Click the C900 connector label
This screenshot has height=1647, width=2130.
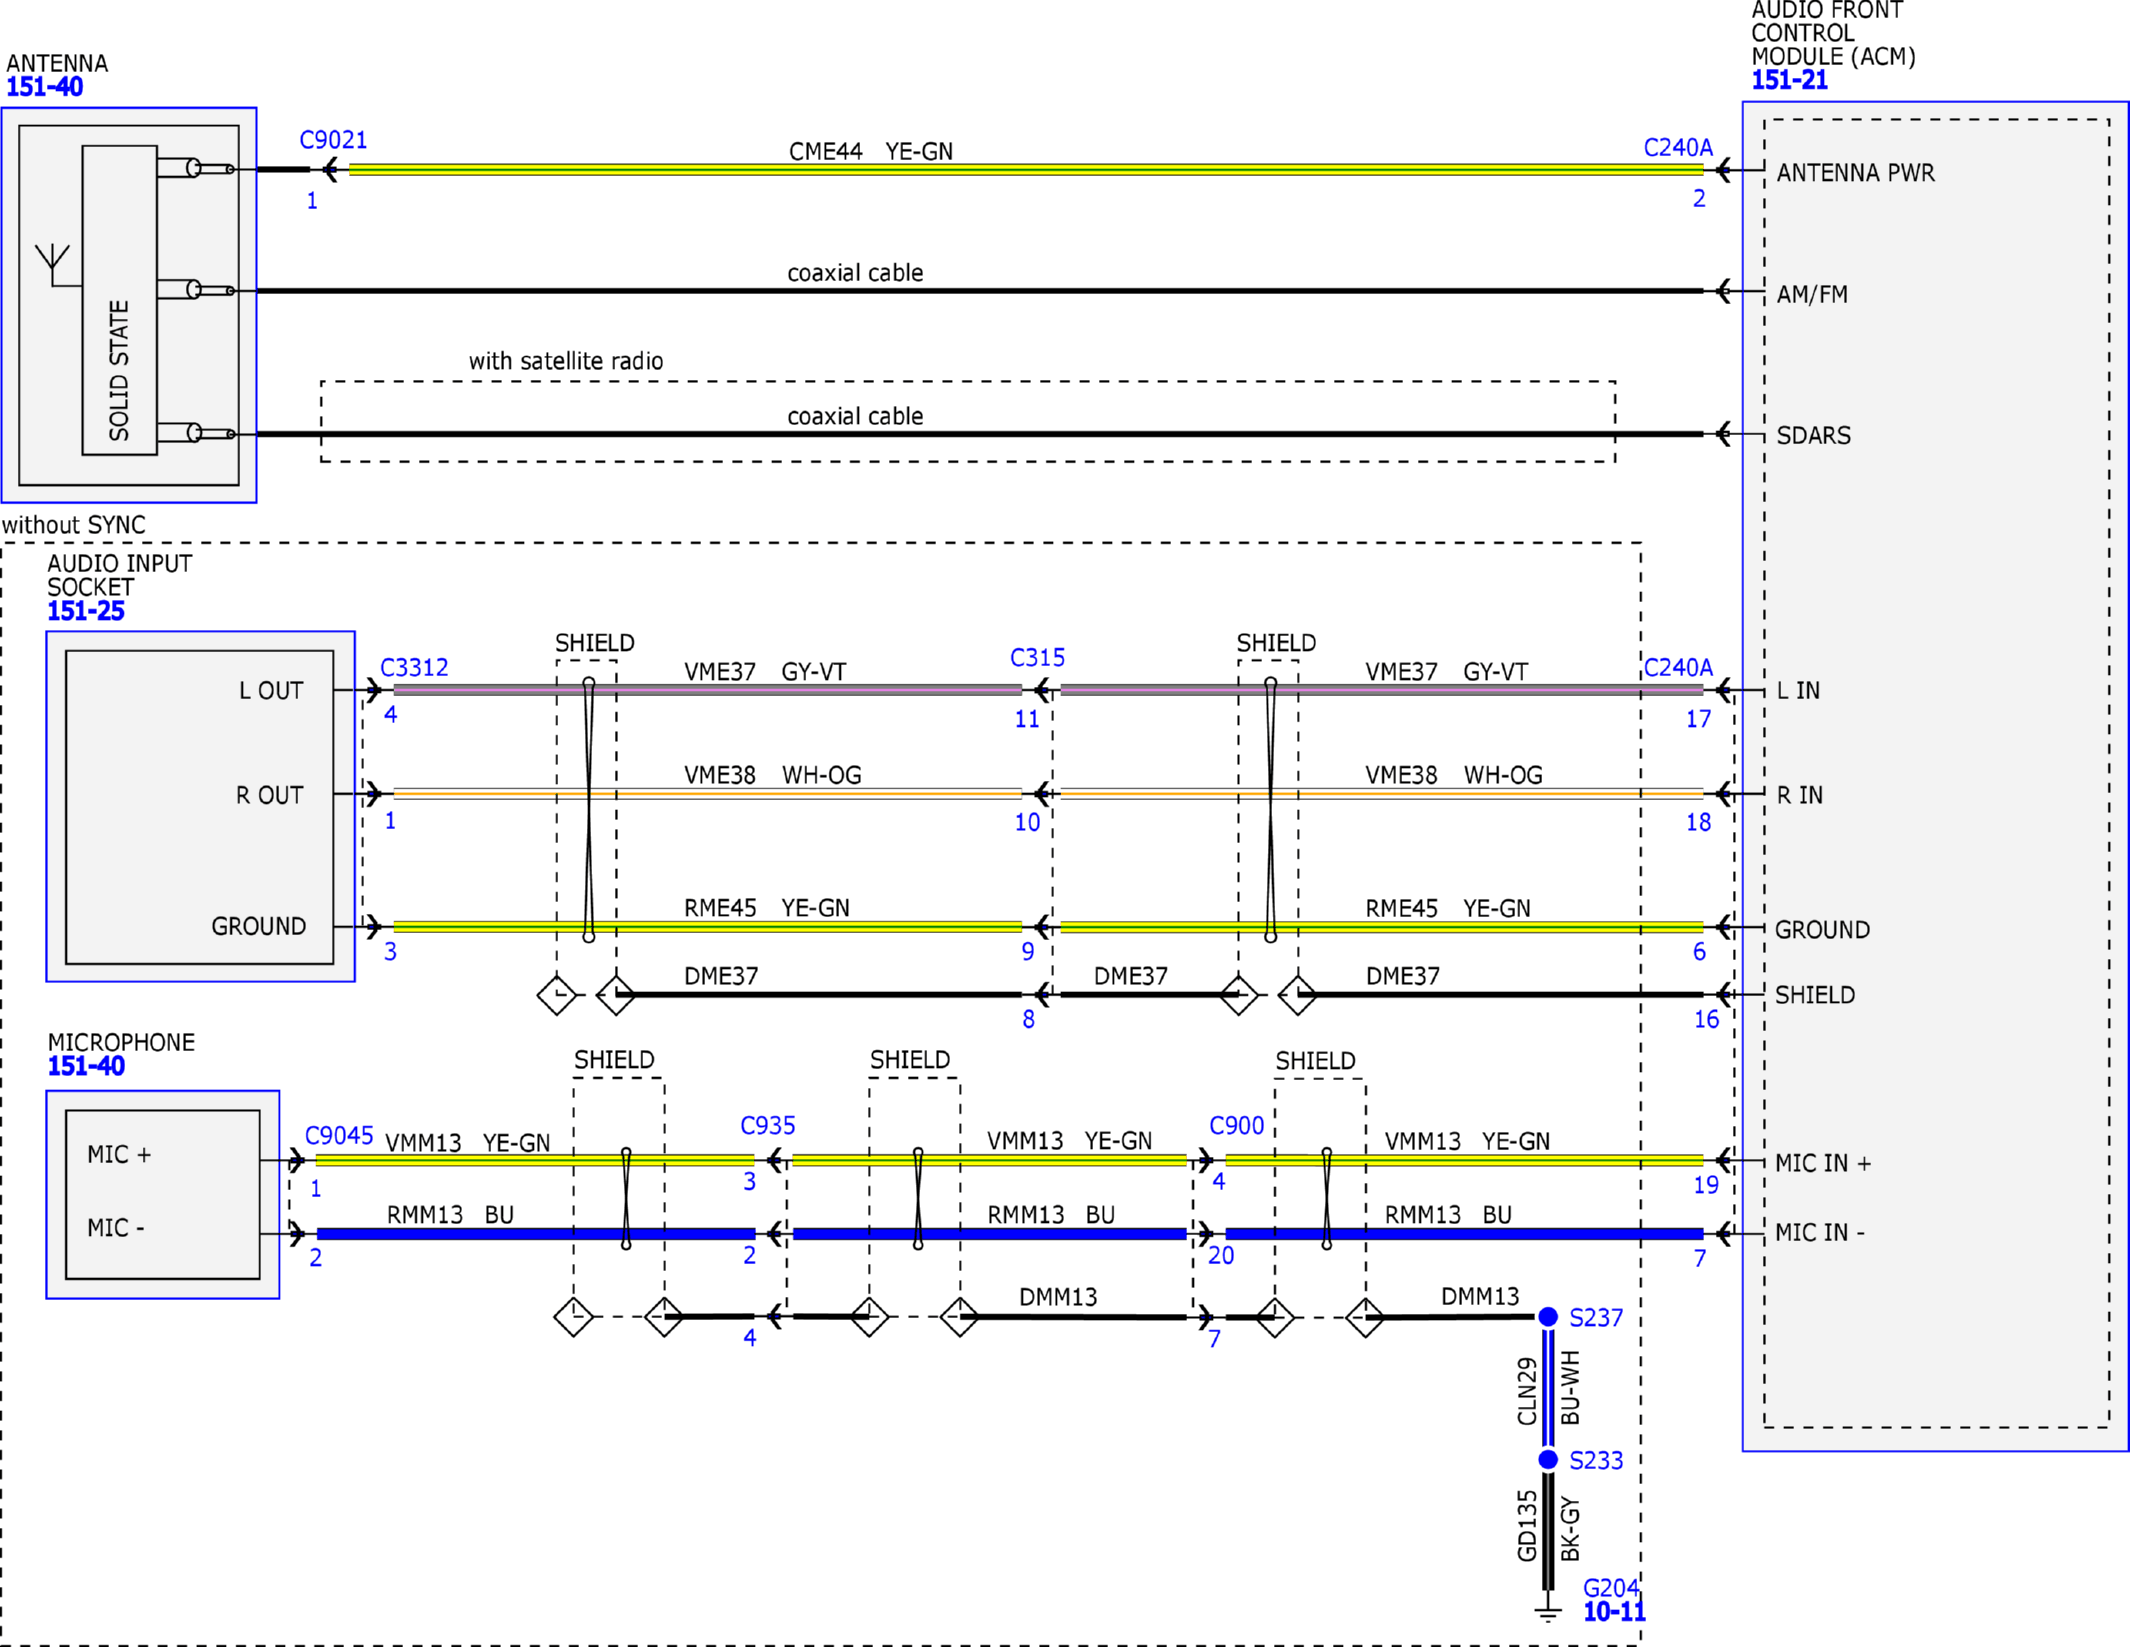pyautogui.click(x=1236, y=1126)
